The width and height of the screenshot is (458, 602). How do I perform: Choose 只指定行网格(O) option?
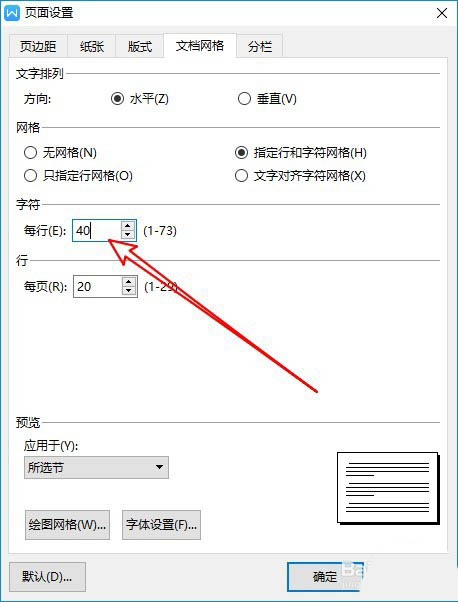pos(78,176)
